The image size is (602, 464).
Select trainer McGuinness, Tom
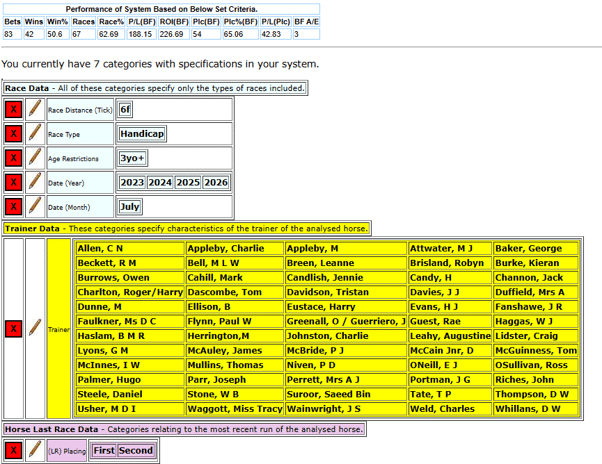[x=536, y=351]
